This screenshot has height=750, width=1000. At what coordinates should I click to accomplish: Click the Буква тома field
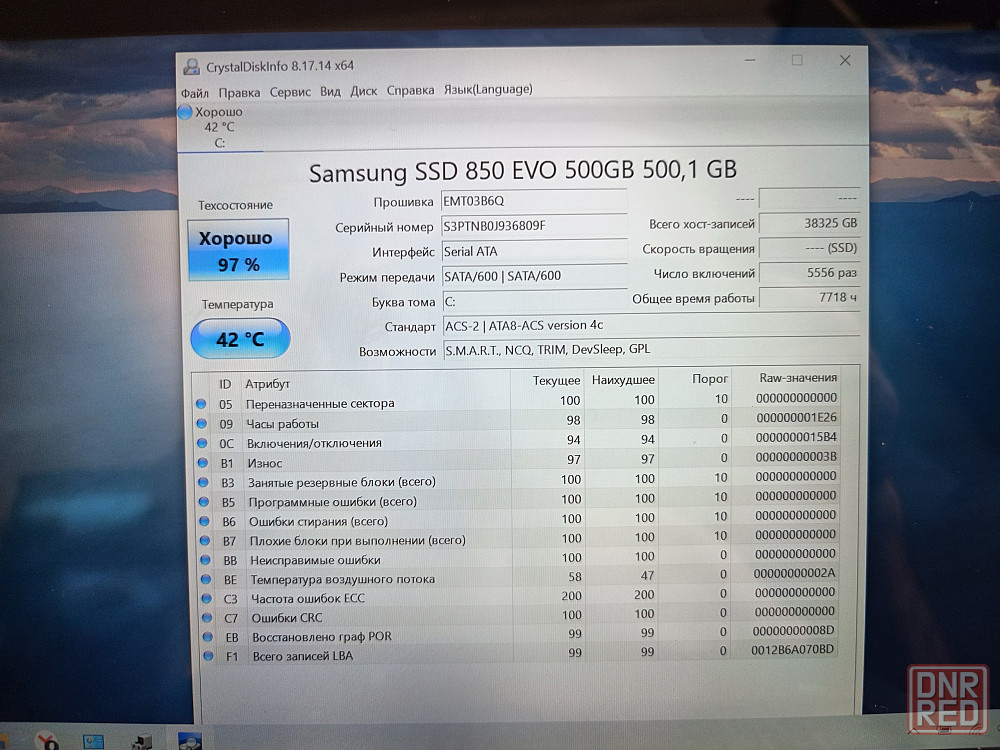tap(535, 301)
